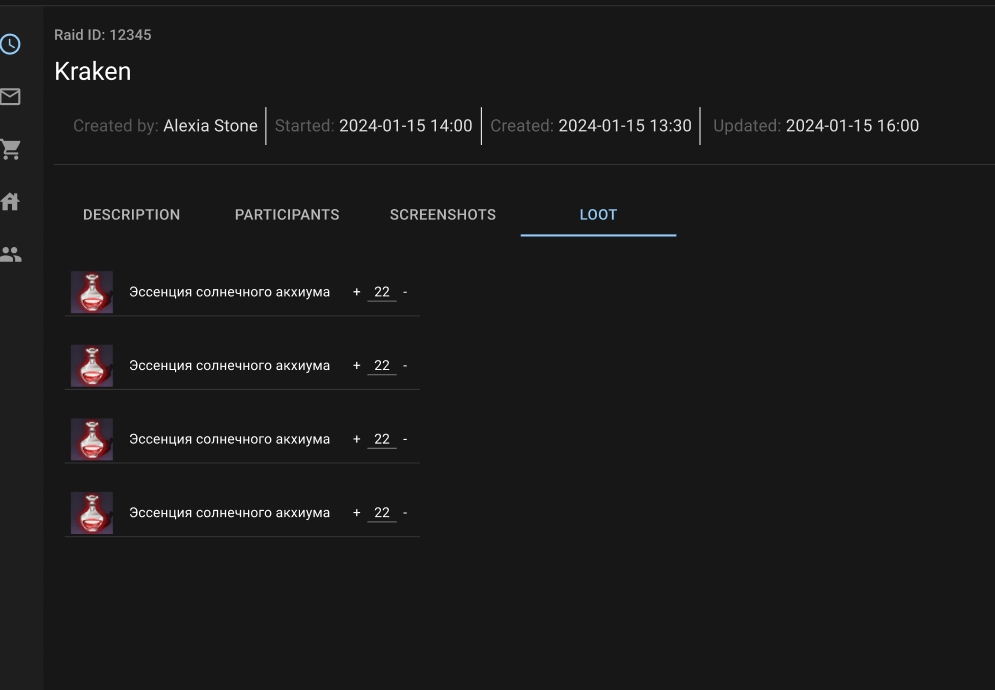Switch to the Description tab

pyautogui.click(x=131, y=215)
